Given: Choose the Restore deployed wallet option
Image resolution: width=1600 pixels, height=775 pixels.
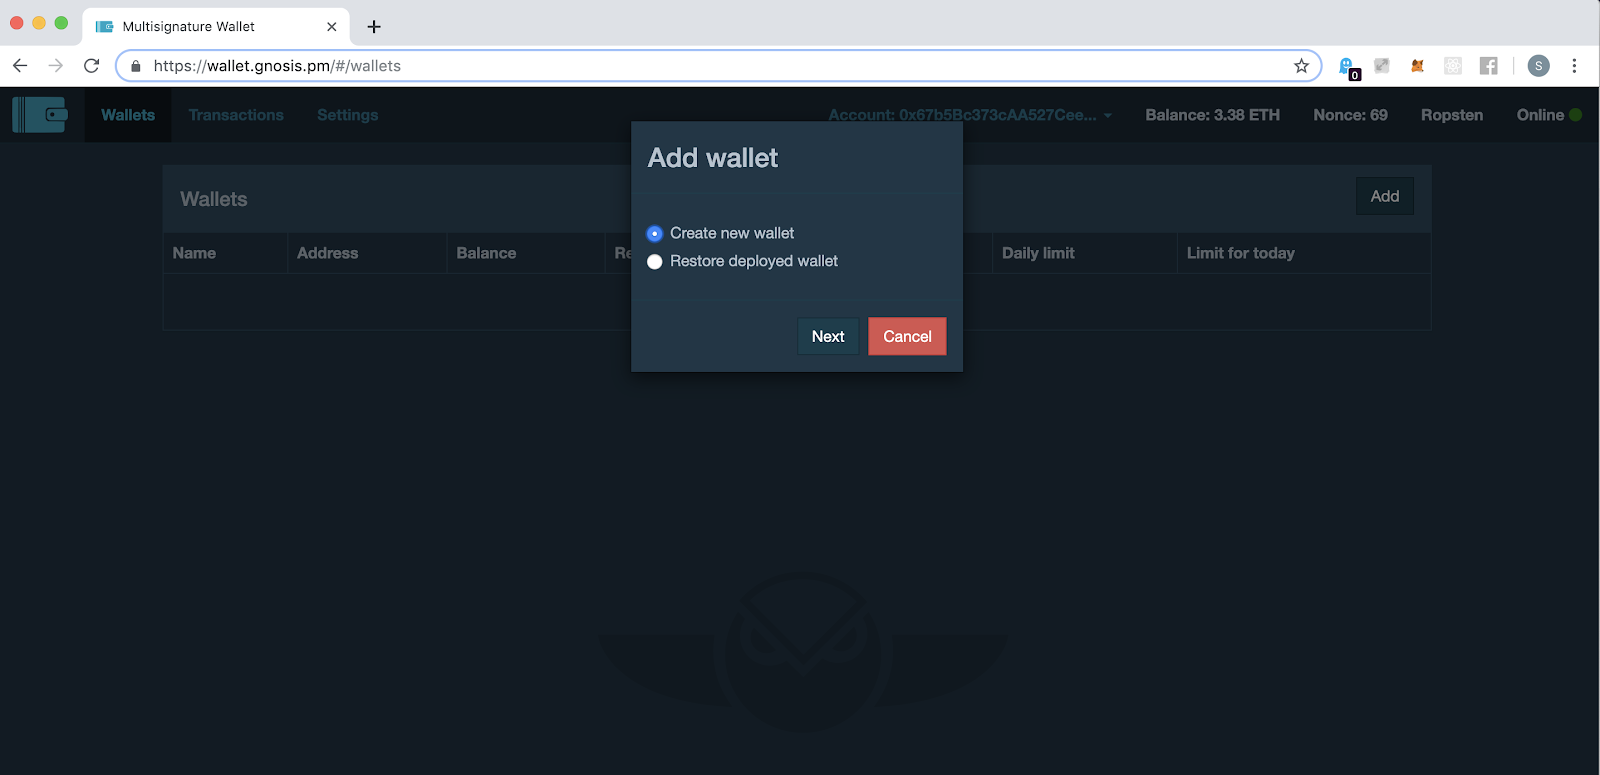Looking at the screenshot, I should pyautogui.click(x=655, y=262).
